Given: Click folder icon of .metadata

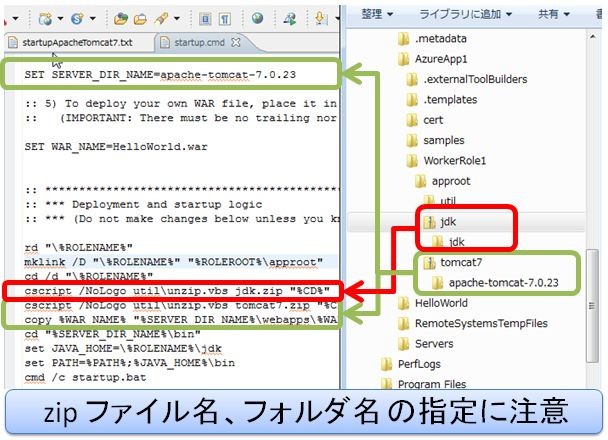Looking at the screenshot, I should click(404, 39).
